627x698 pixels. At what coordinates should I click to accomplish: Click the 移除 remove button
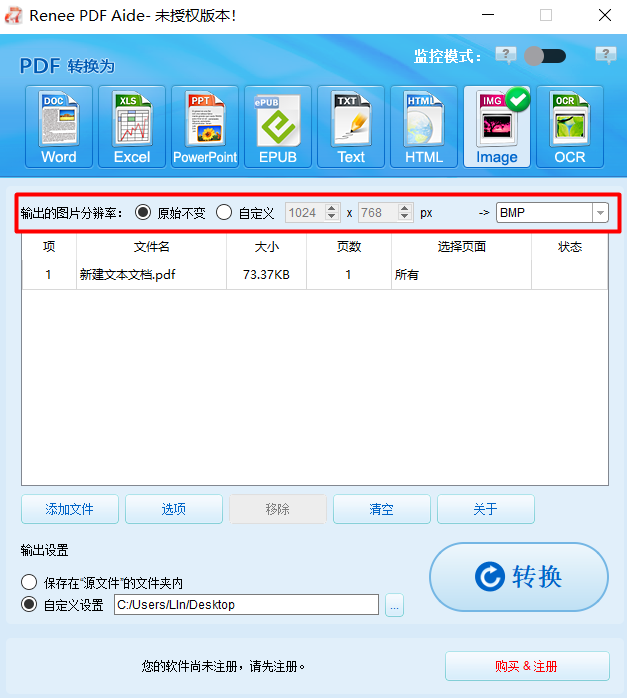[278, 509]
